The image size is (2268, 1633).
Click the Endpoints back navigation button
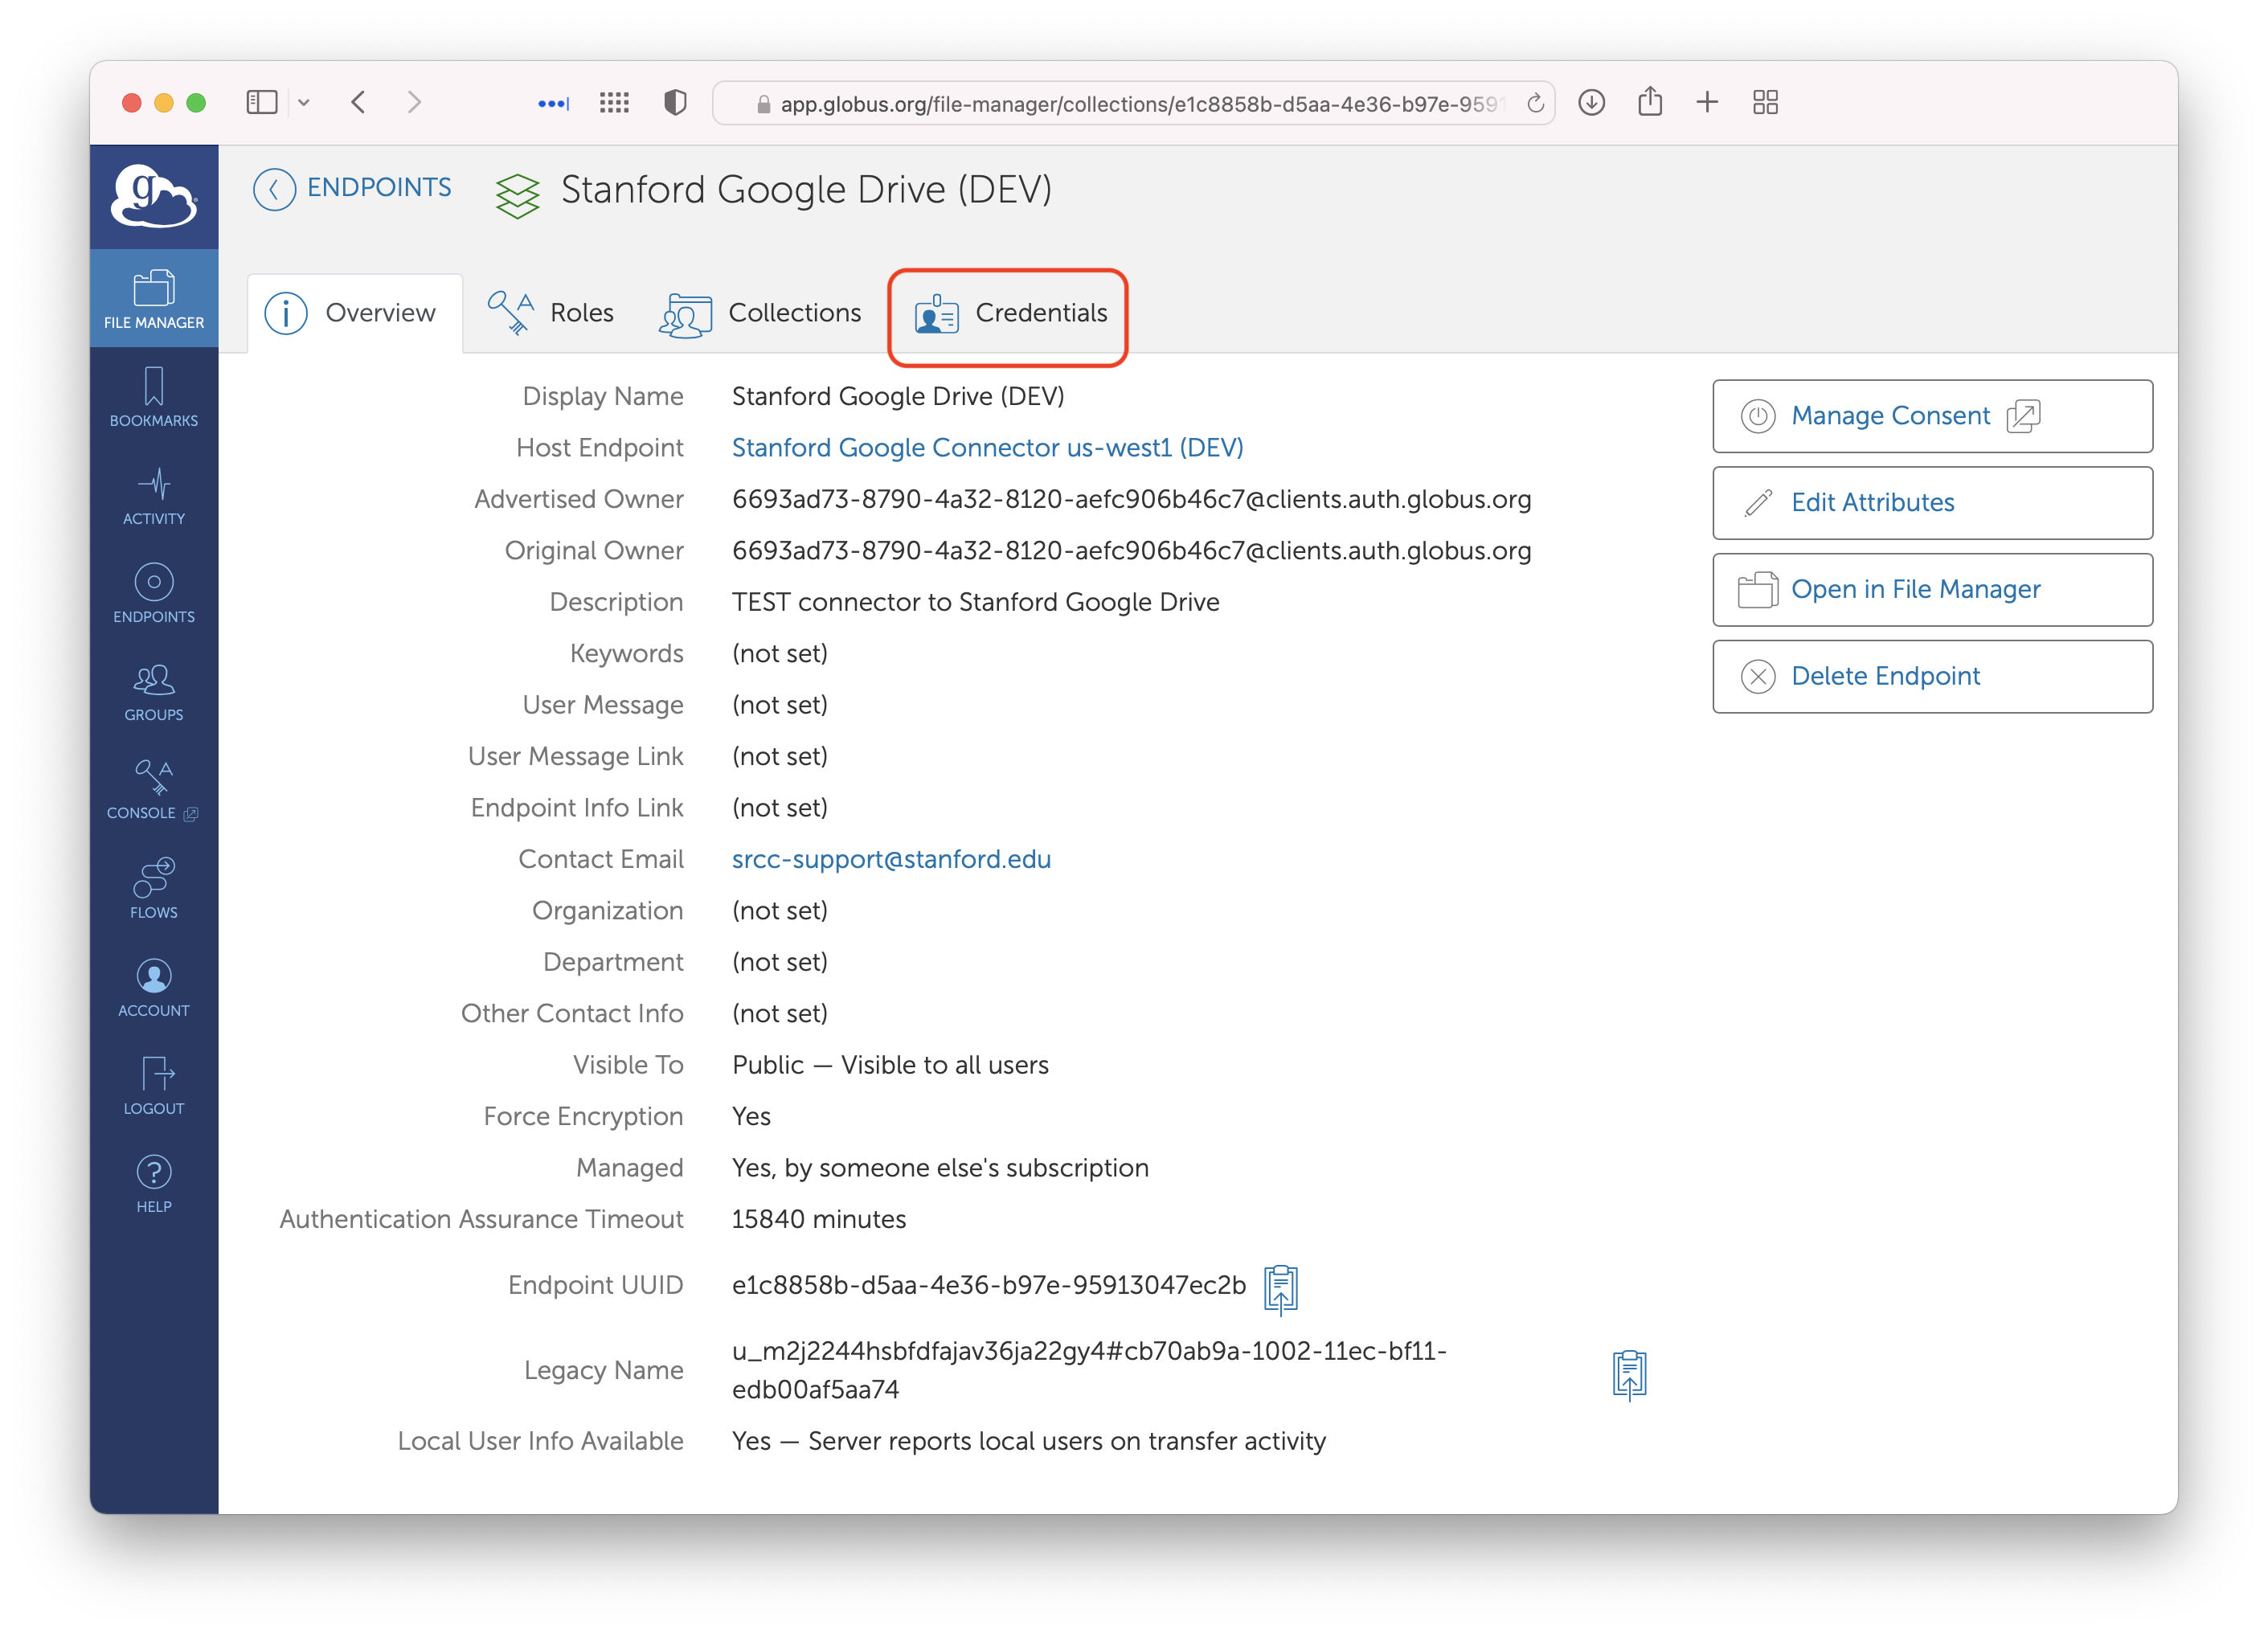point(275,189)
